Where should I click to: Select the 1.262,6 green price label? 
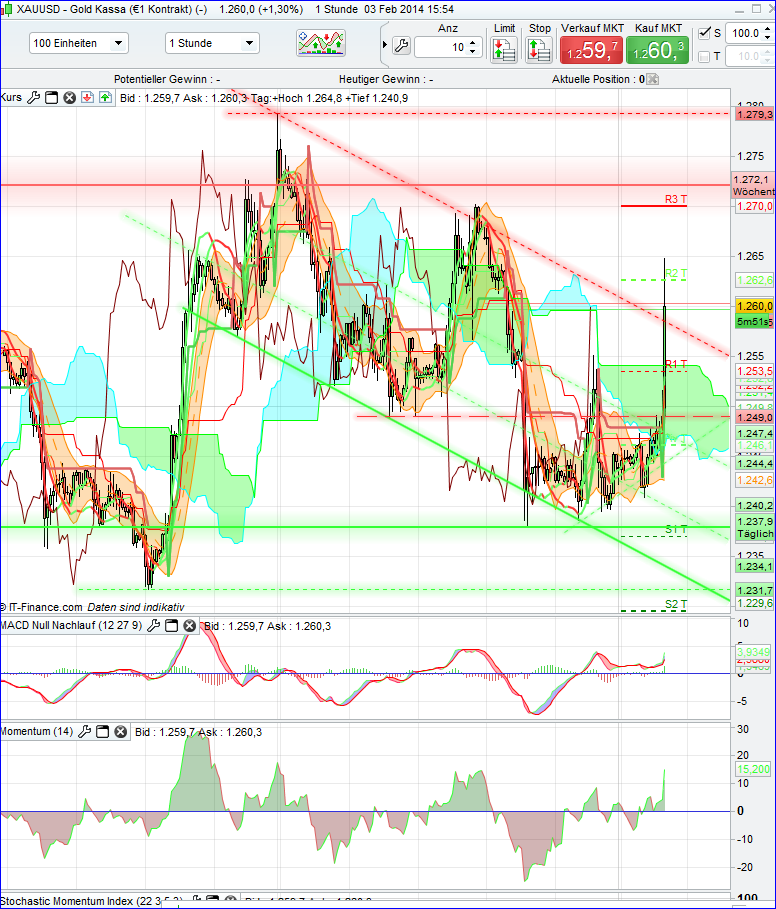point(754,280)
